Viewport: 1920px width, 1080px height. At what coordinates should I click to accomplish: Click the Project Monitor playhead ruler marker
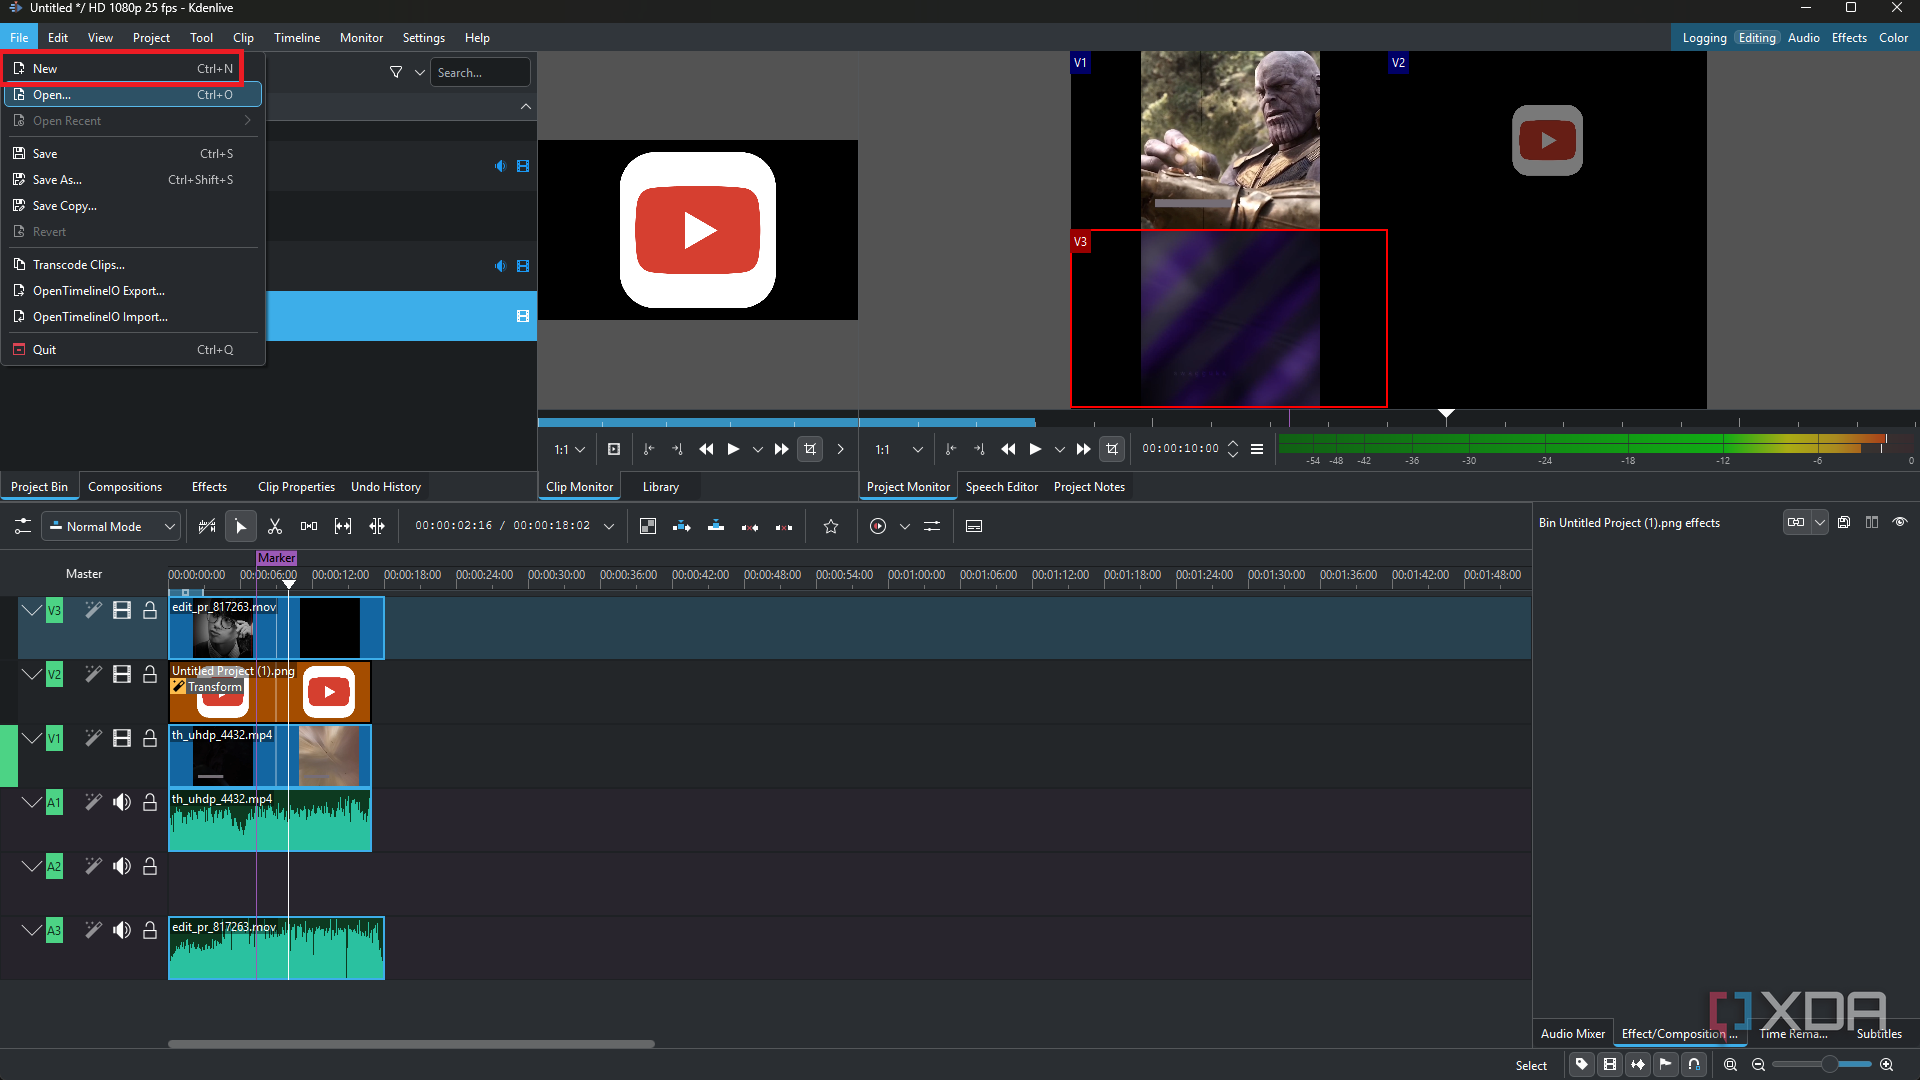pyautogui.click(x=1446, y=413)
